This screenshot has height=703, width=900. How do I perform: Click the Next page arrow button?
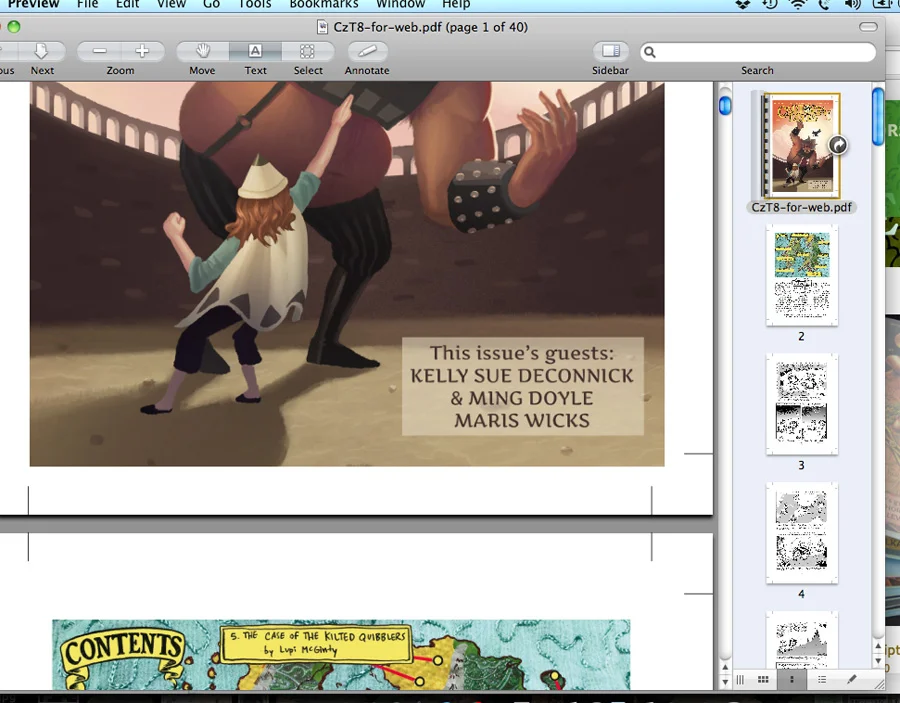41,51
